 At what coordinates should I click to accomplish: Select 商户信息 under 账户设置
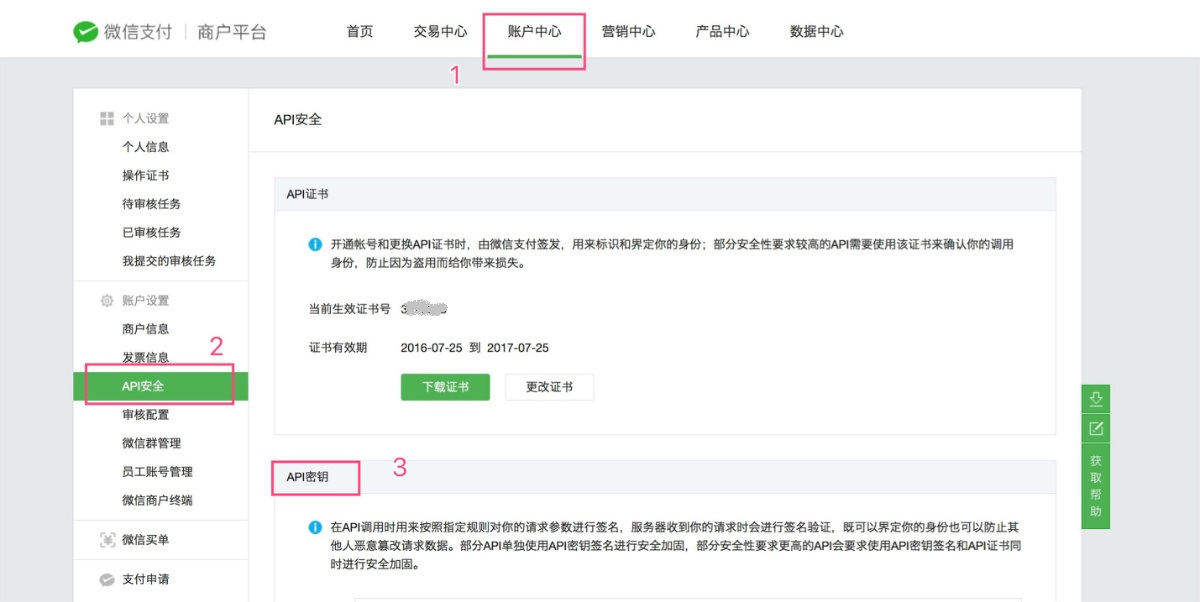tap(146, 329)
